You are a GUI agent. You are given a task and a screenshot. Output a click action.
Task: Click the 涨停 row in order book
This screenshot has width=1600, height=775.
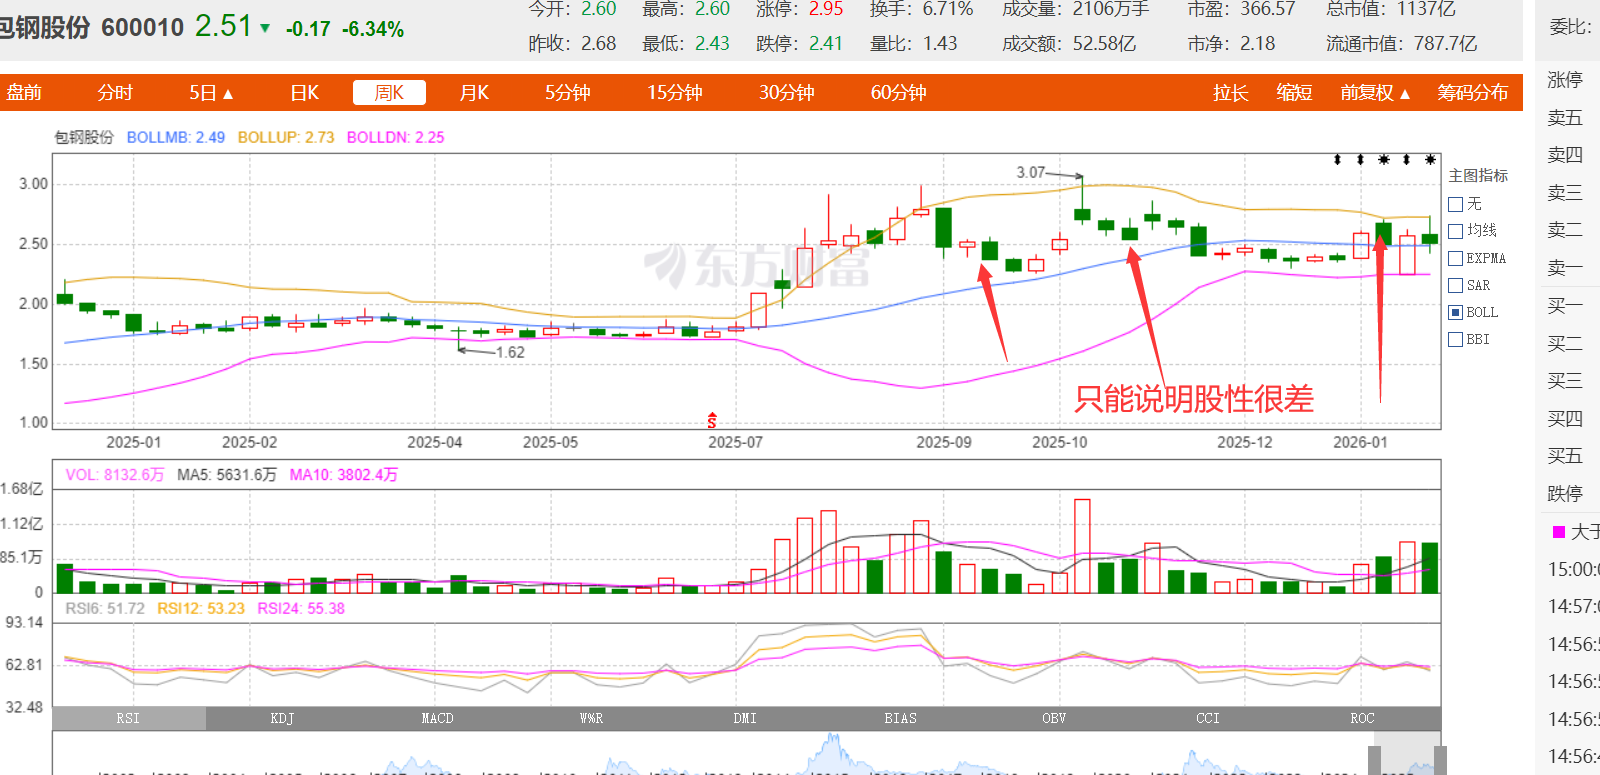coord(1568,80)
